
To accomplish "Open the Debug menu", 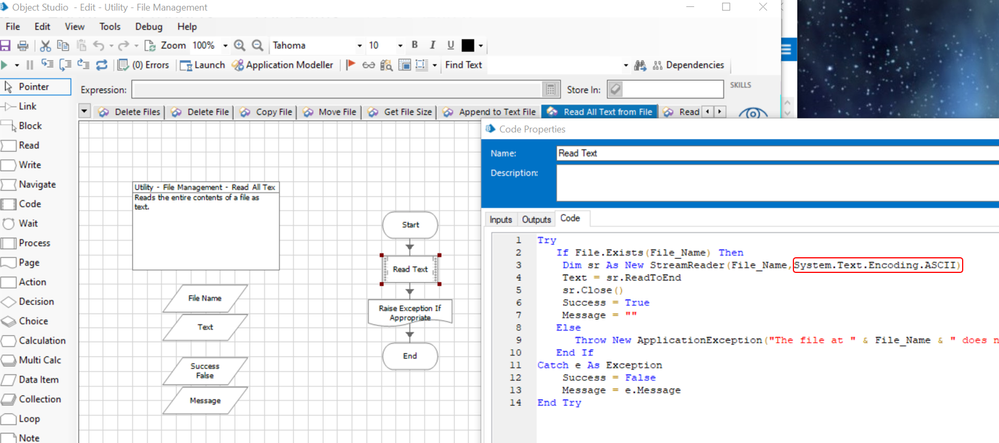I will point(148,26).
